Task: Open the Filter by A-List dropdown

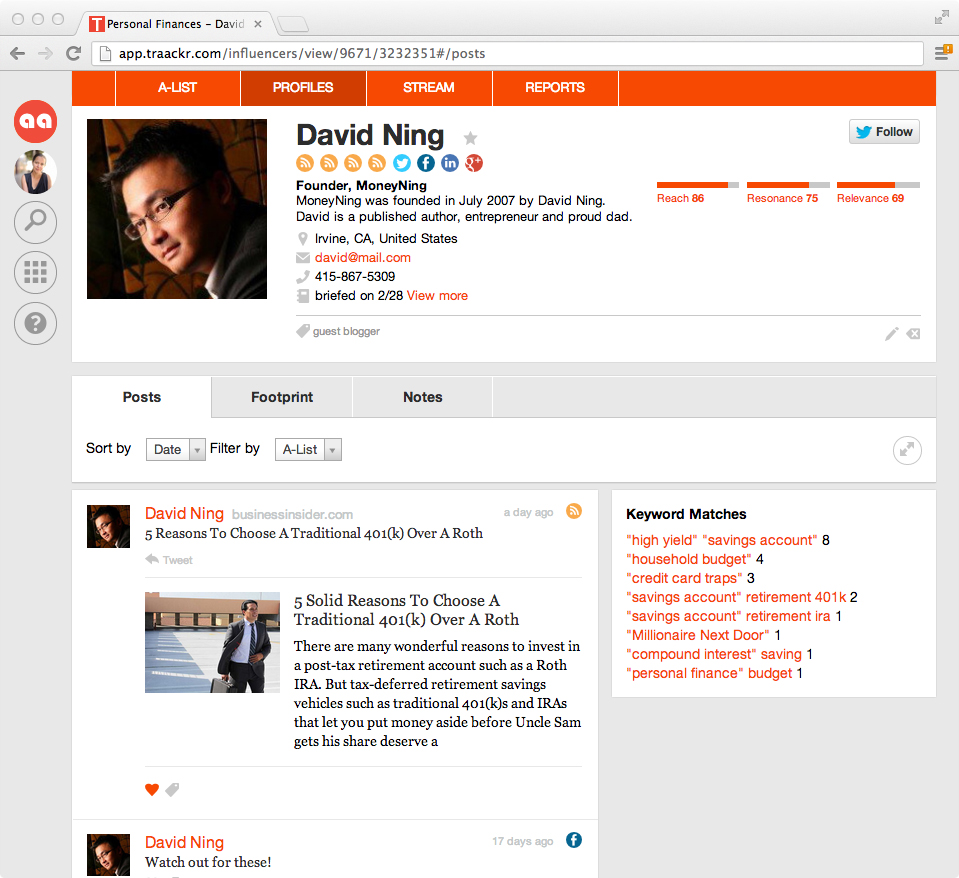Action: click(x=308, y=449)
